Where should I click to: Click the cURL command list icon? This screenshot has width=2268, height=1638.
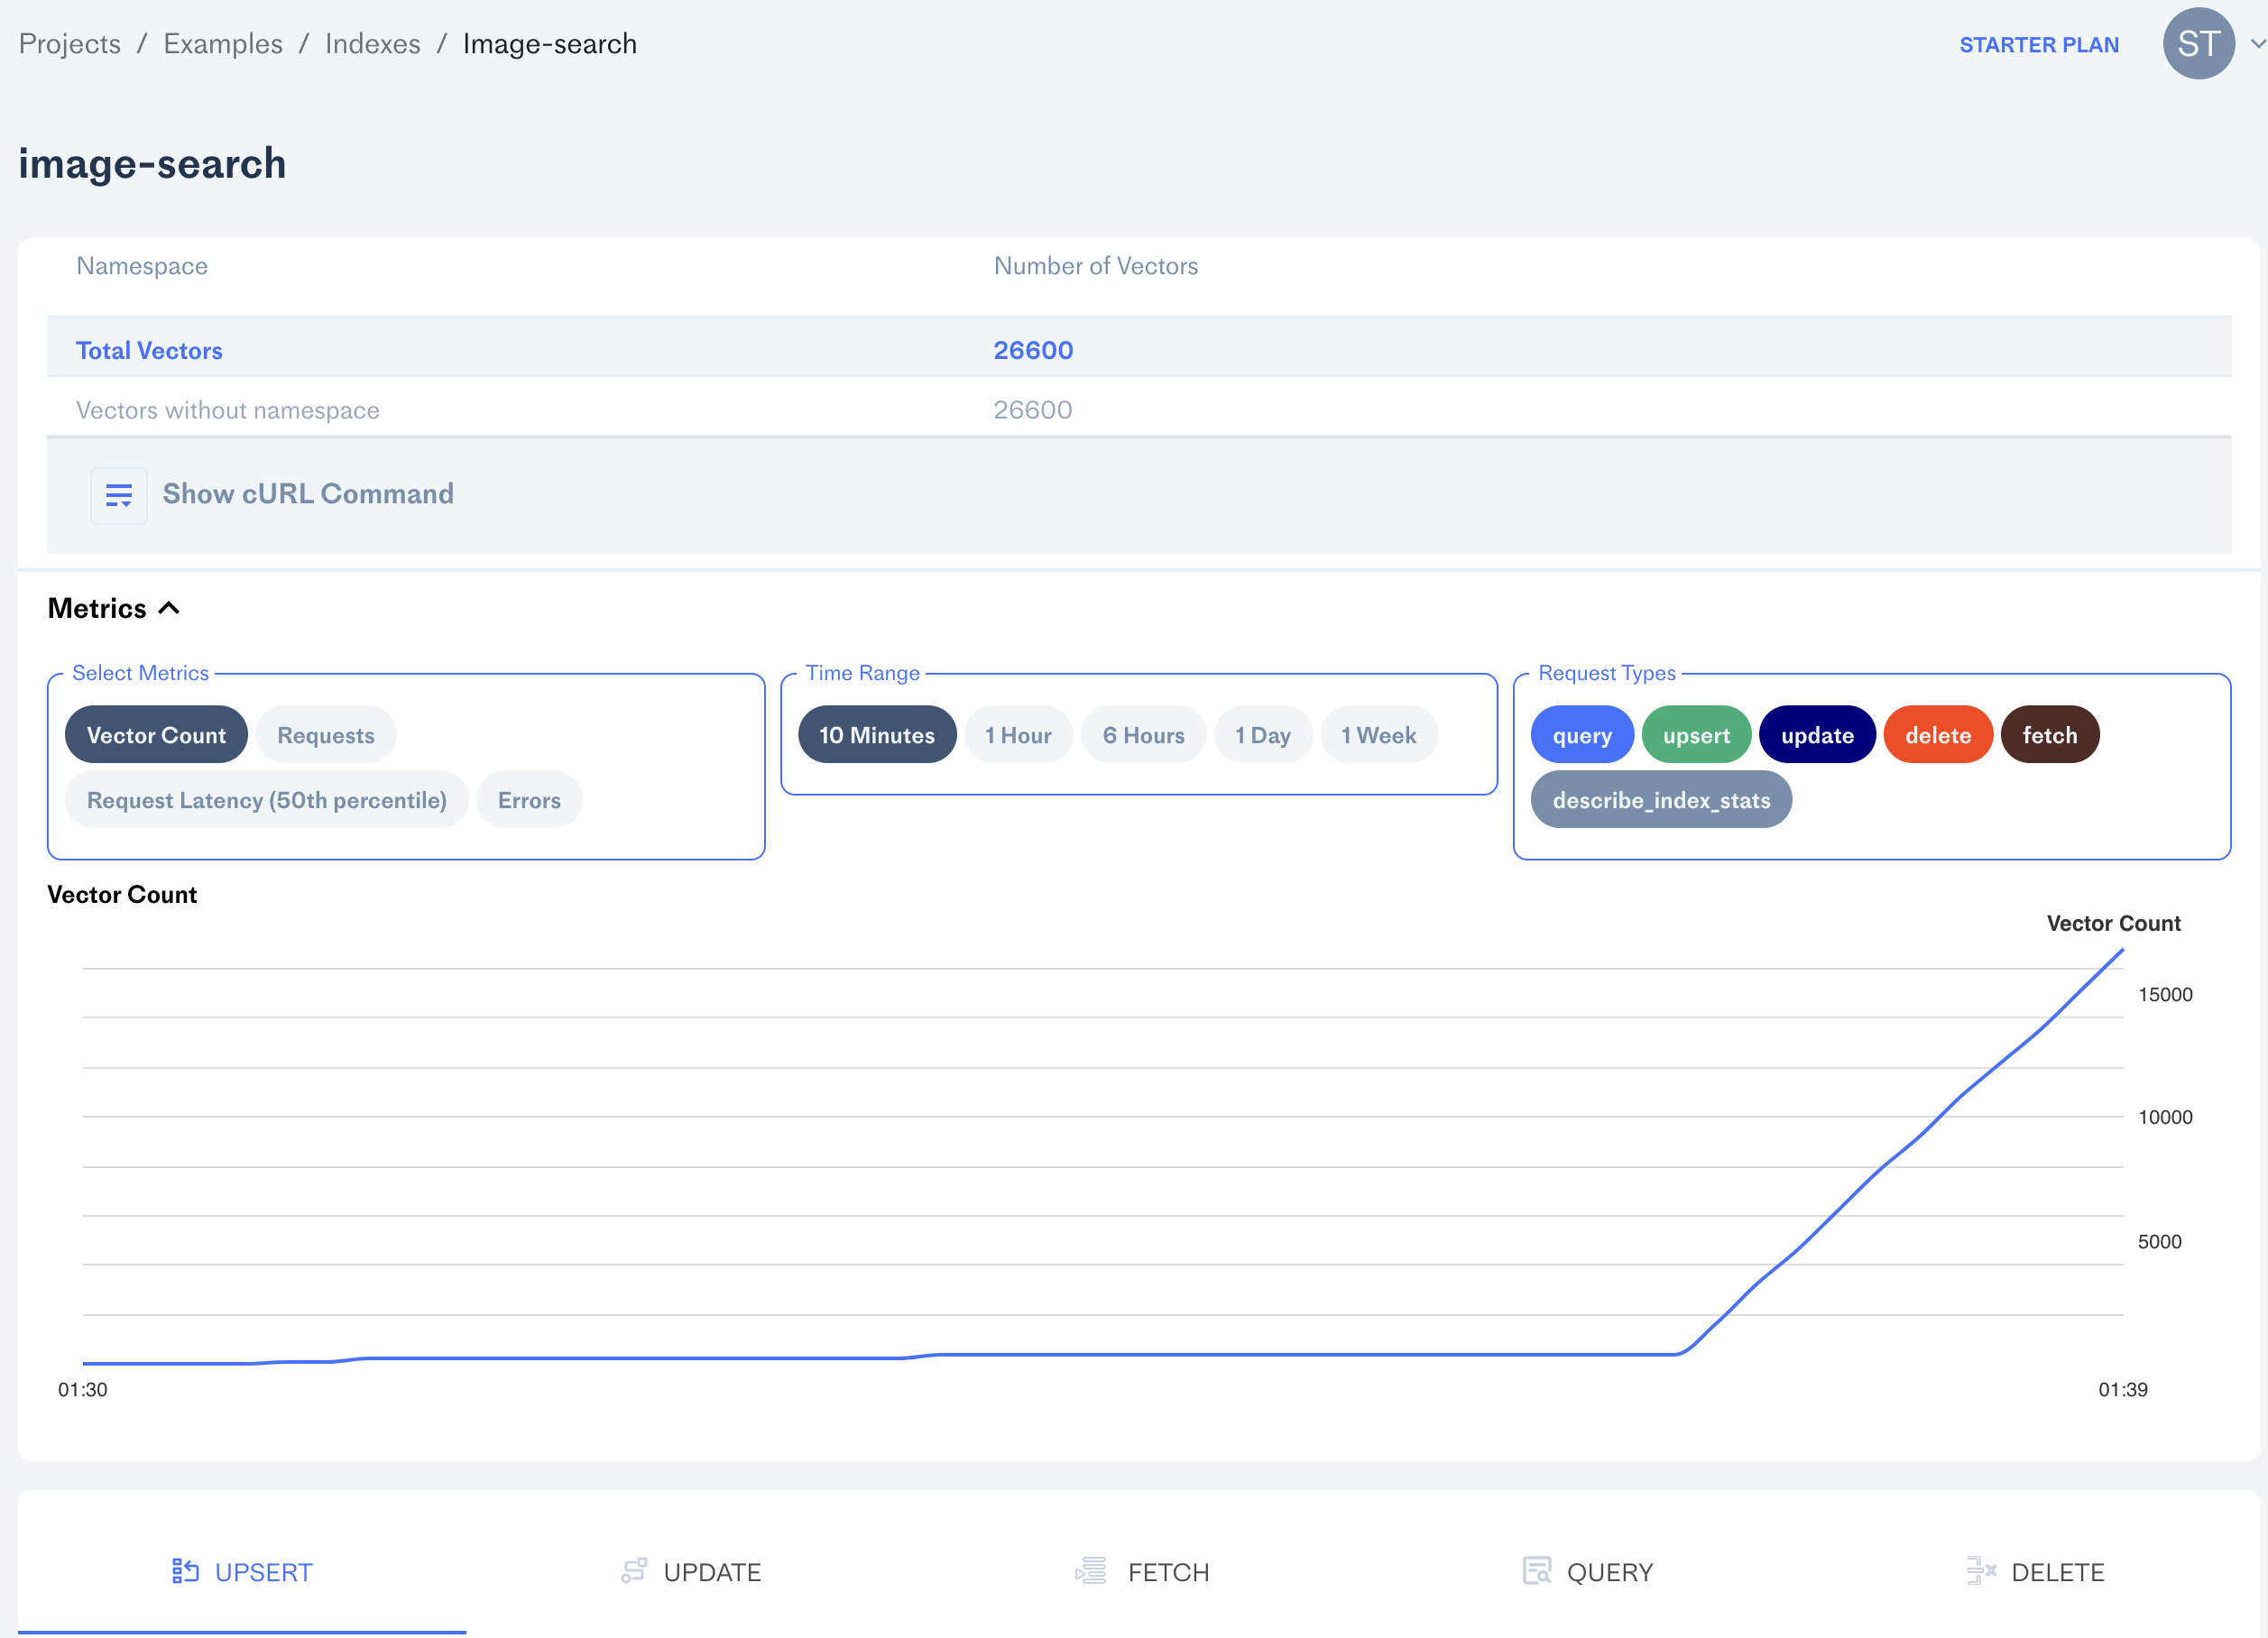119,495
